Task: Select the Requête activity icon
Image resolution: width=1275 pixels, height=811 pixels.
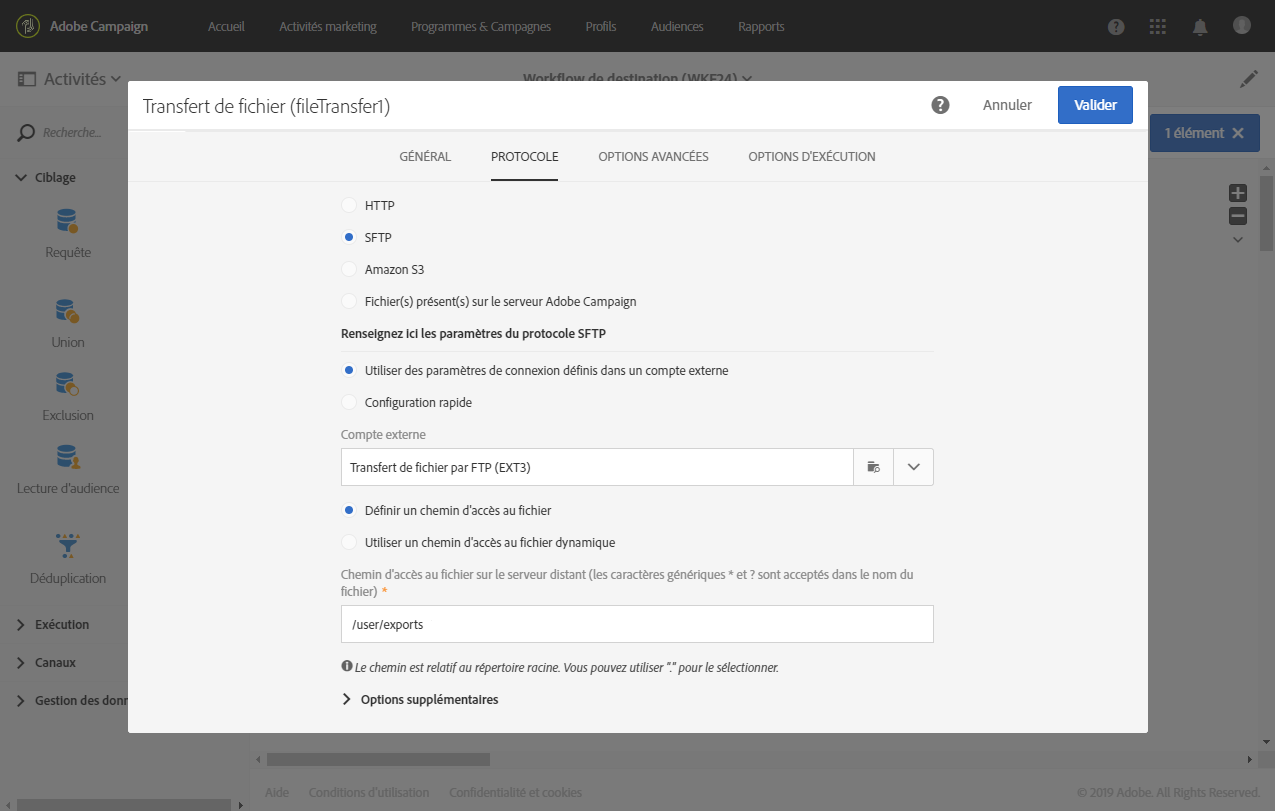Action: (x=68, y=221)
